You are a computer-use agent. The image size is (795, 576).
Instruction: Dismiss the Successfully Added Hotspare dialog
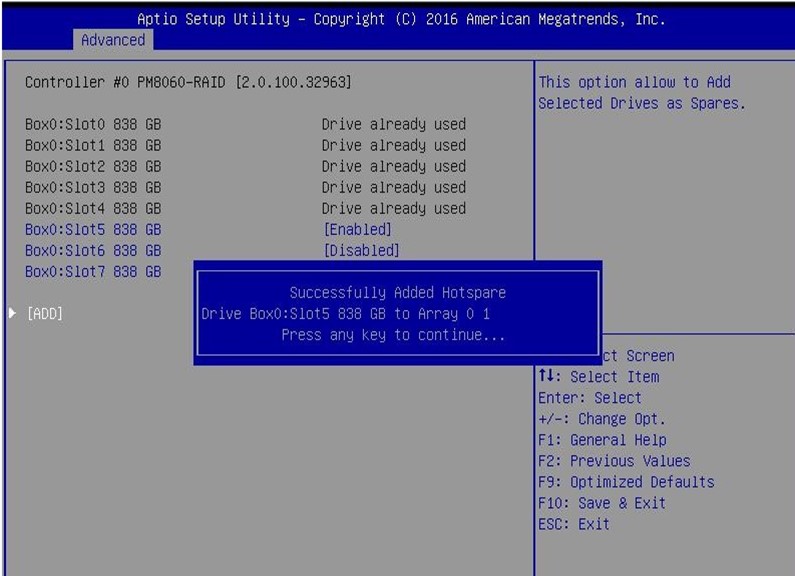397,314
